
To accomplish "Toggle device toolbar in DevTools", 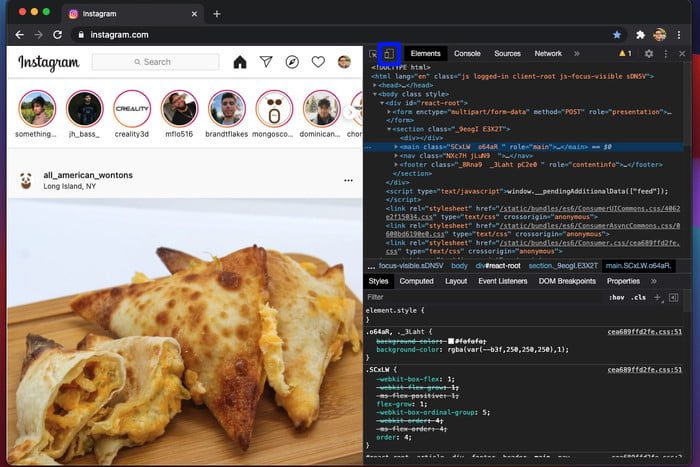I will tap(389, 54).
